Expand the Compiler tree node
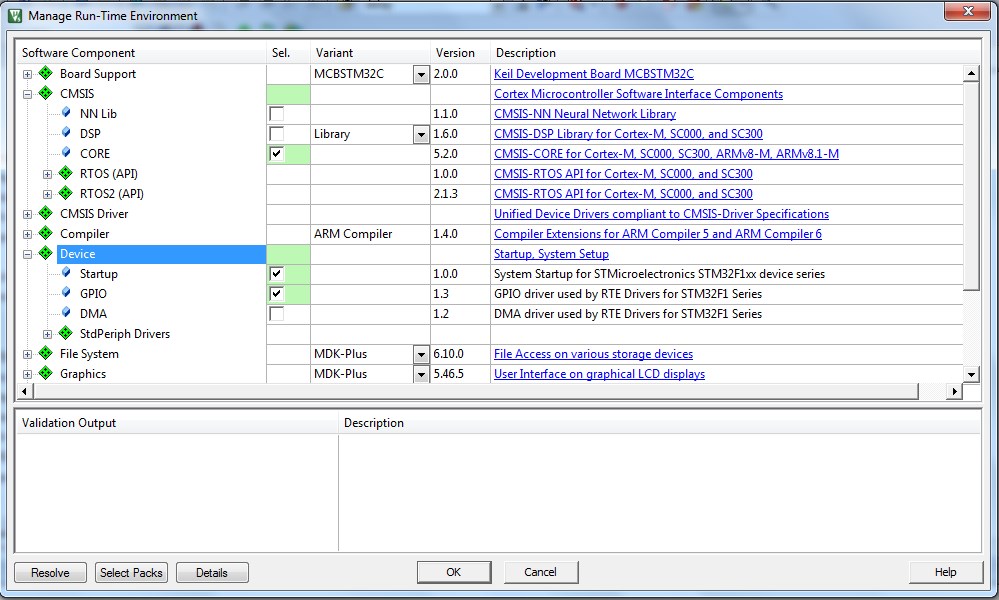This screenshot has width=999, height=600. (27, 234)
